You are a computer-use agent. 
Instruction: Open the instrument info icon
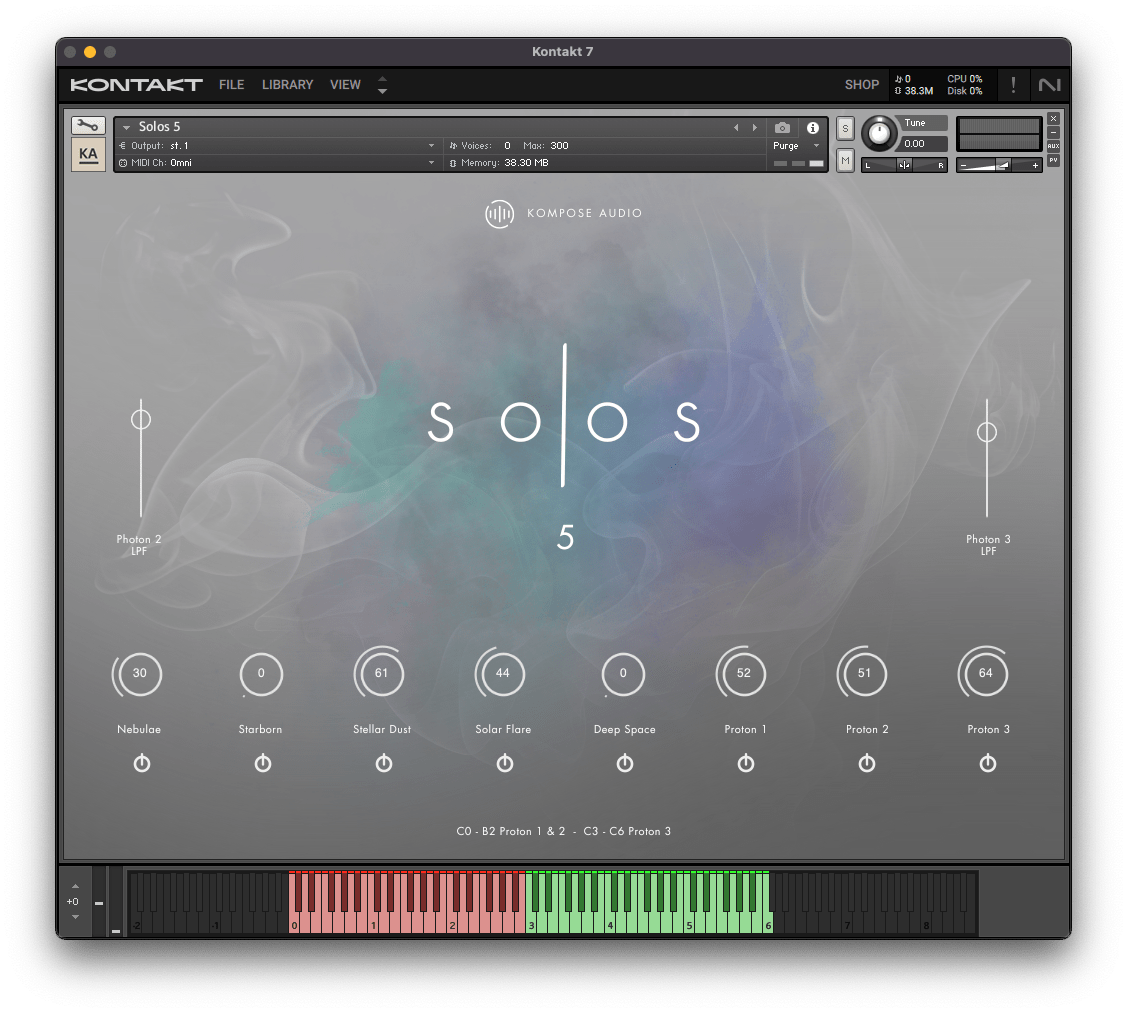(x=813, y=128)
